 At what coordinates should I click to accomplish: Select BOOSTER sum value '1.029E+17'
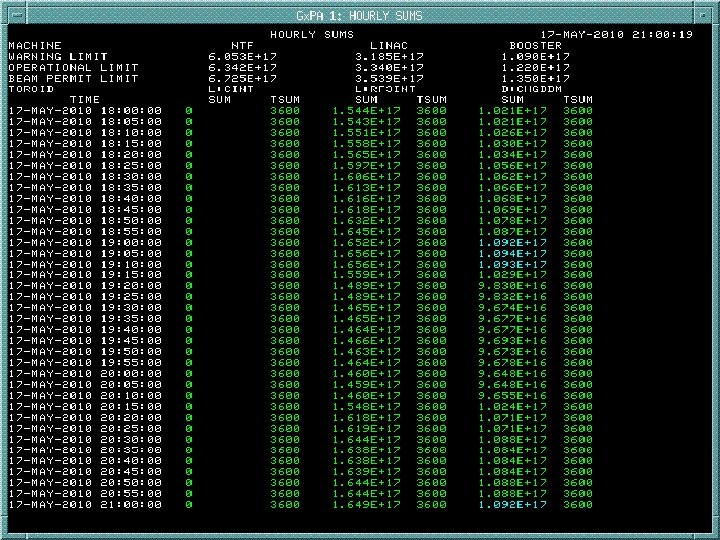pyautogui.click(x=512, y=275)
